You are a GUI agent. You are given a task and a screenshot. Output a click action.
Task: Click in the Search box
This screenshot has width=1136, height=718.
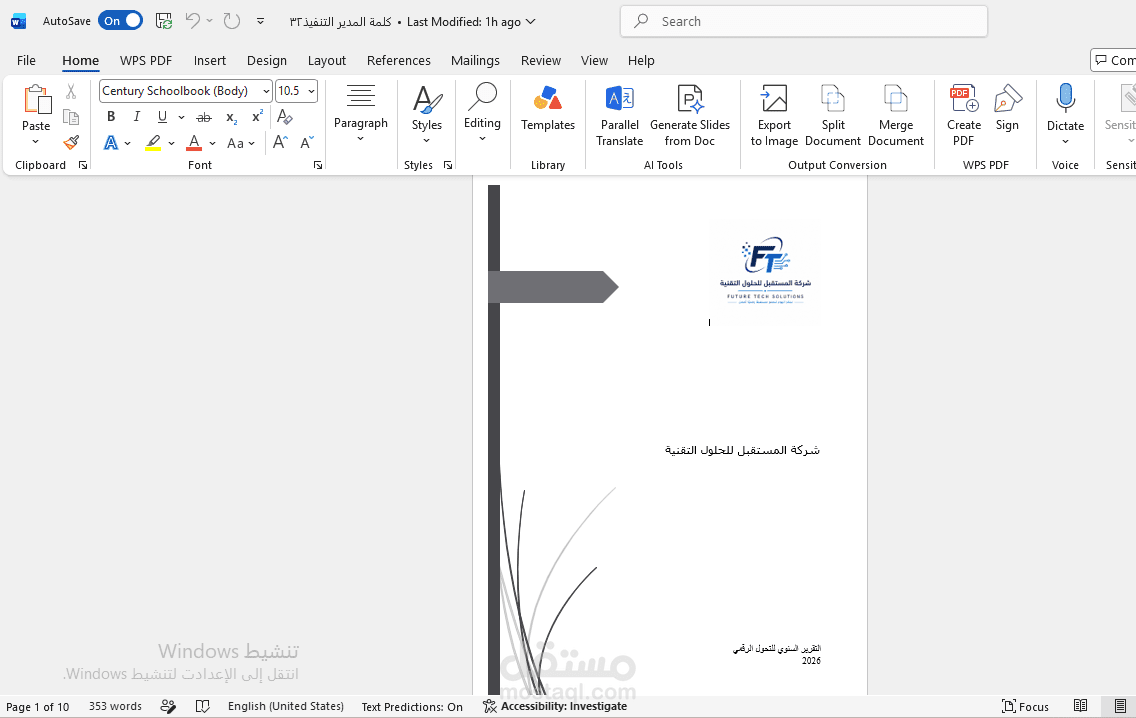click(803, 21)
